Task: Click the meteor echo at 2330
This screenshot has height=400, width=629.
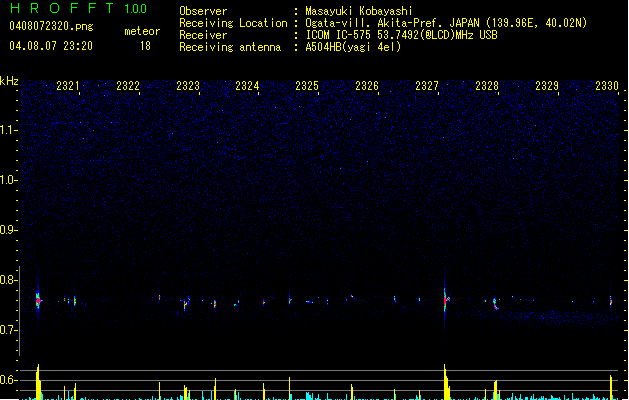Action: coord(611,301)
